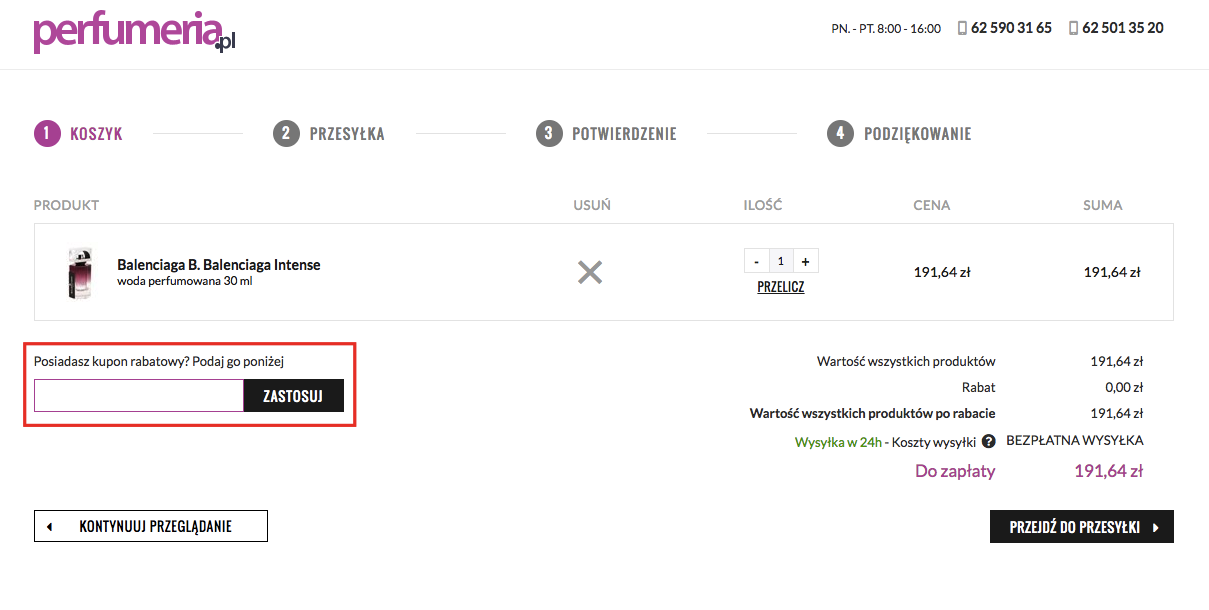Click the first phone icon in header

[x=962, y=28]
